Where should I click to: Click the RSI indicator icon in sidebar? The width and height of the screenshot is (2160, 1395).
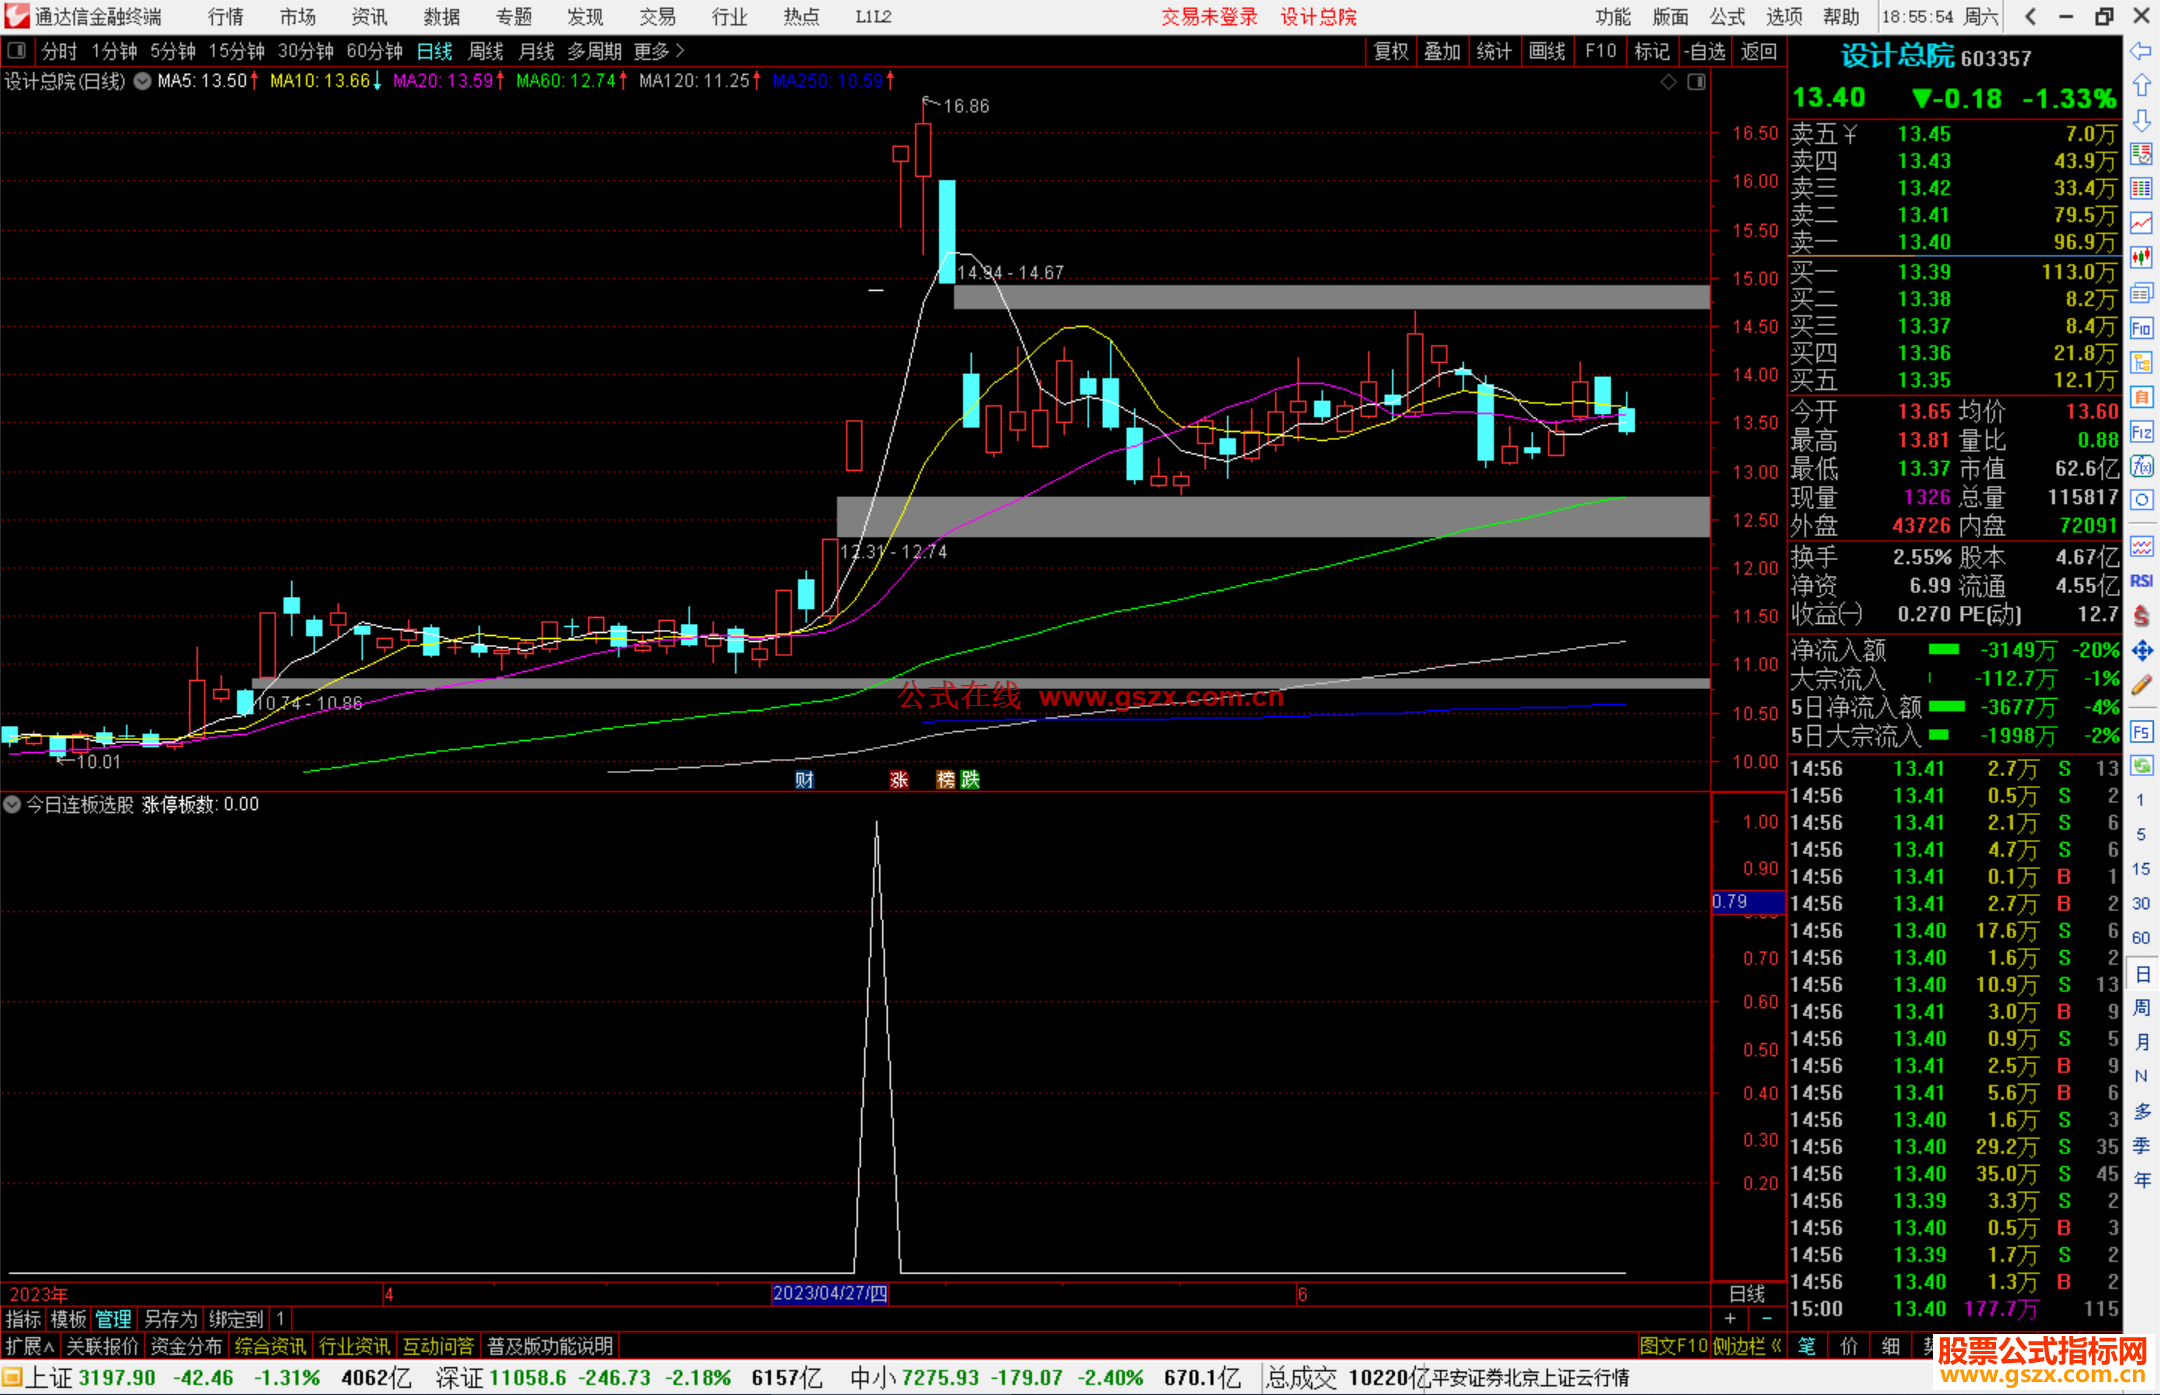2141,581
